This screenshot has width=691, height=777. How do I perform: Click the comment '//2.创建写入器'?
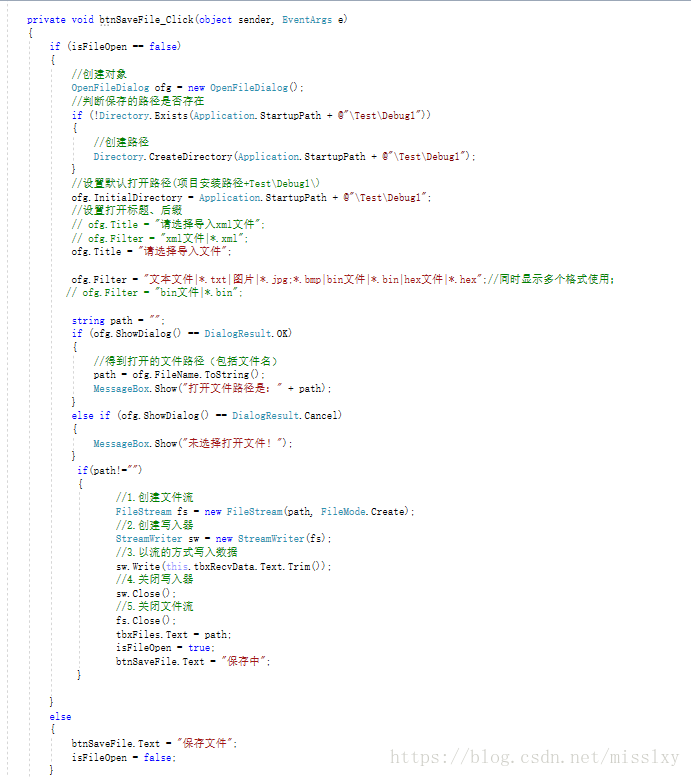click(x=154, y=525)
